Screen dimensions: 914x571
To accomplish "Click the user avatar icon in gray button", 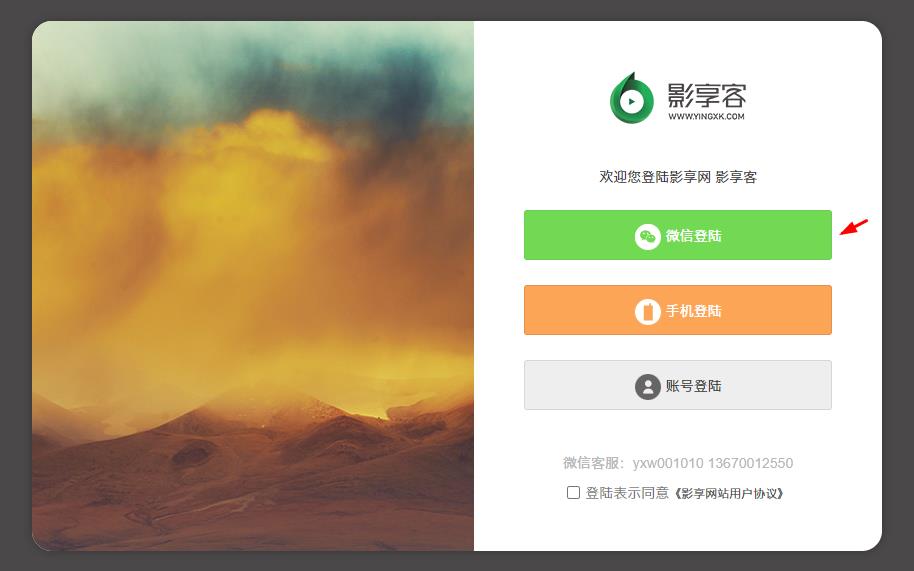I will point(647,386).
